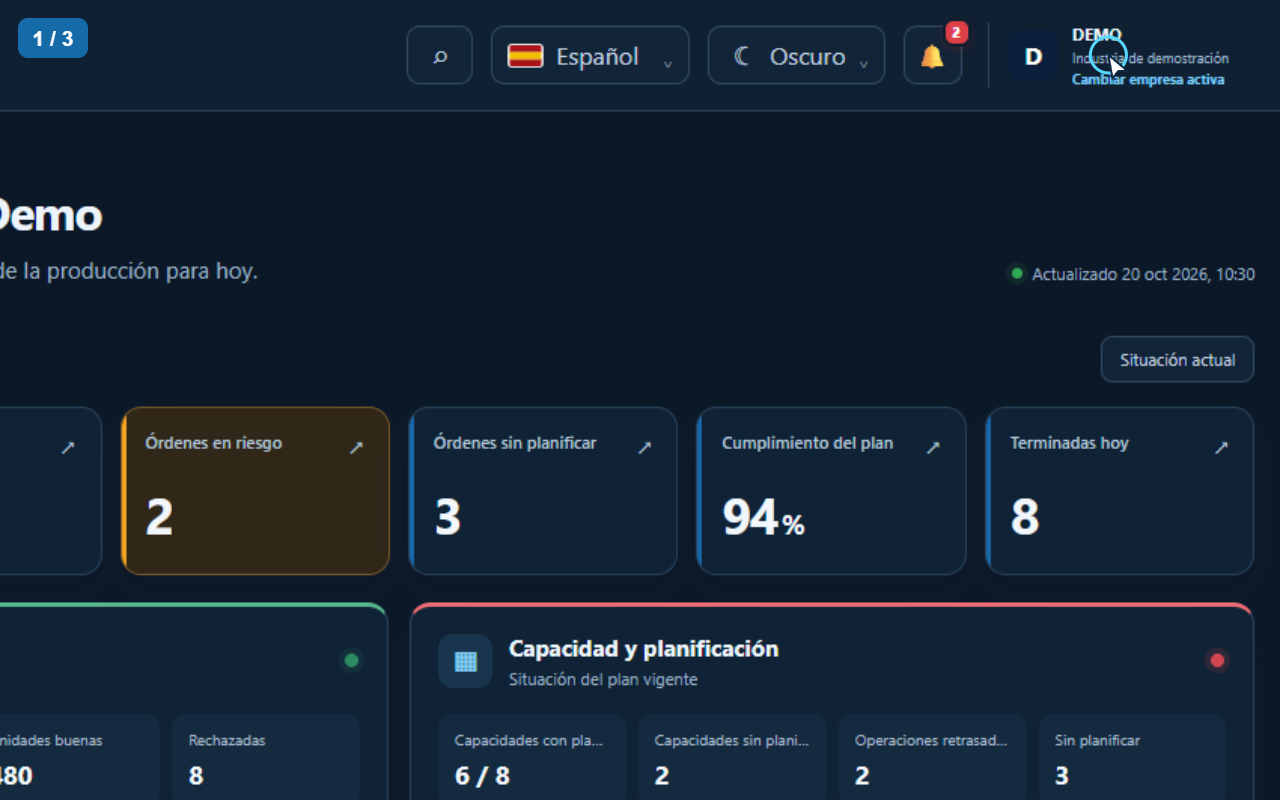Expand the Oscuro theme dropdown
The height and width of the screenshot is (800, 1280).
(x=796, y=56)
